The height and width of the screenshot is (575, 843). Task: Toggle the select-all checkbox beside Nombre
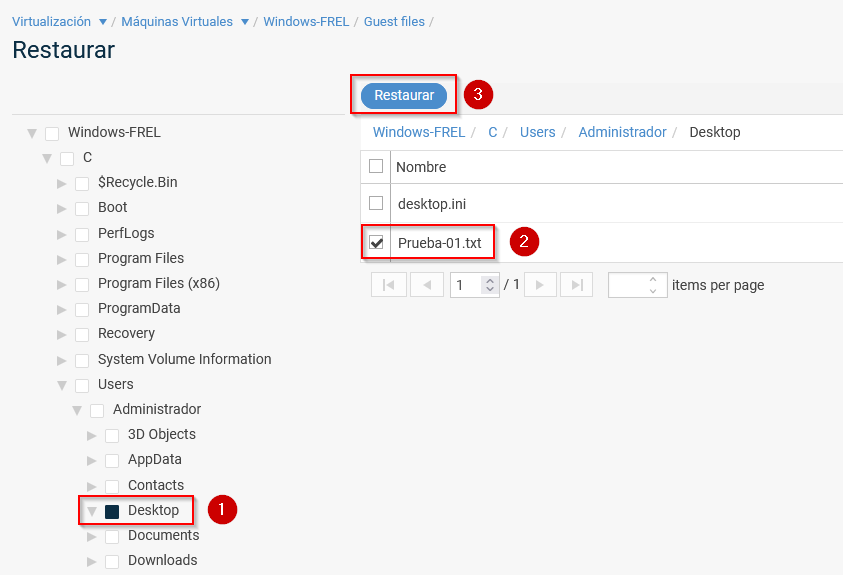click(x=376, y=166)
